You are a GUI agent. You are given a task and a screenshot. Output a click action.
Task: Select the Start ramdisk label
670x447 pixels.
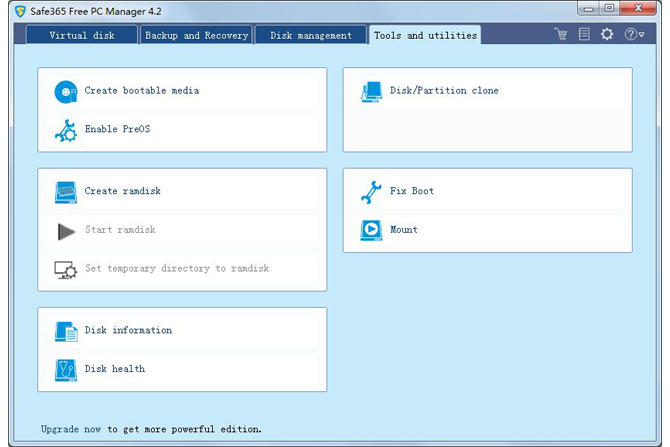click(120, 230)
